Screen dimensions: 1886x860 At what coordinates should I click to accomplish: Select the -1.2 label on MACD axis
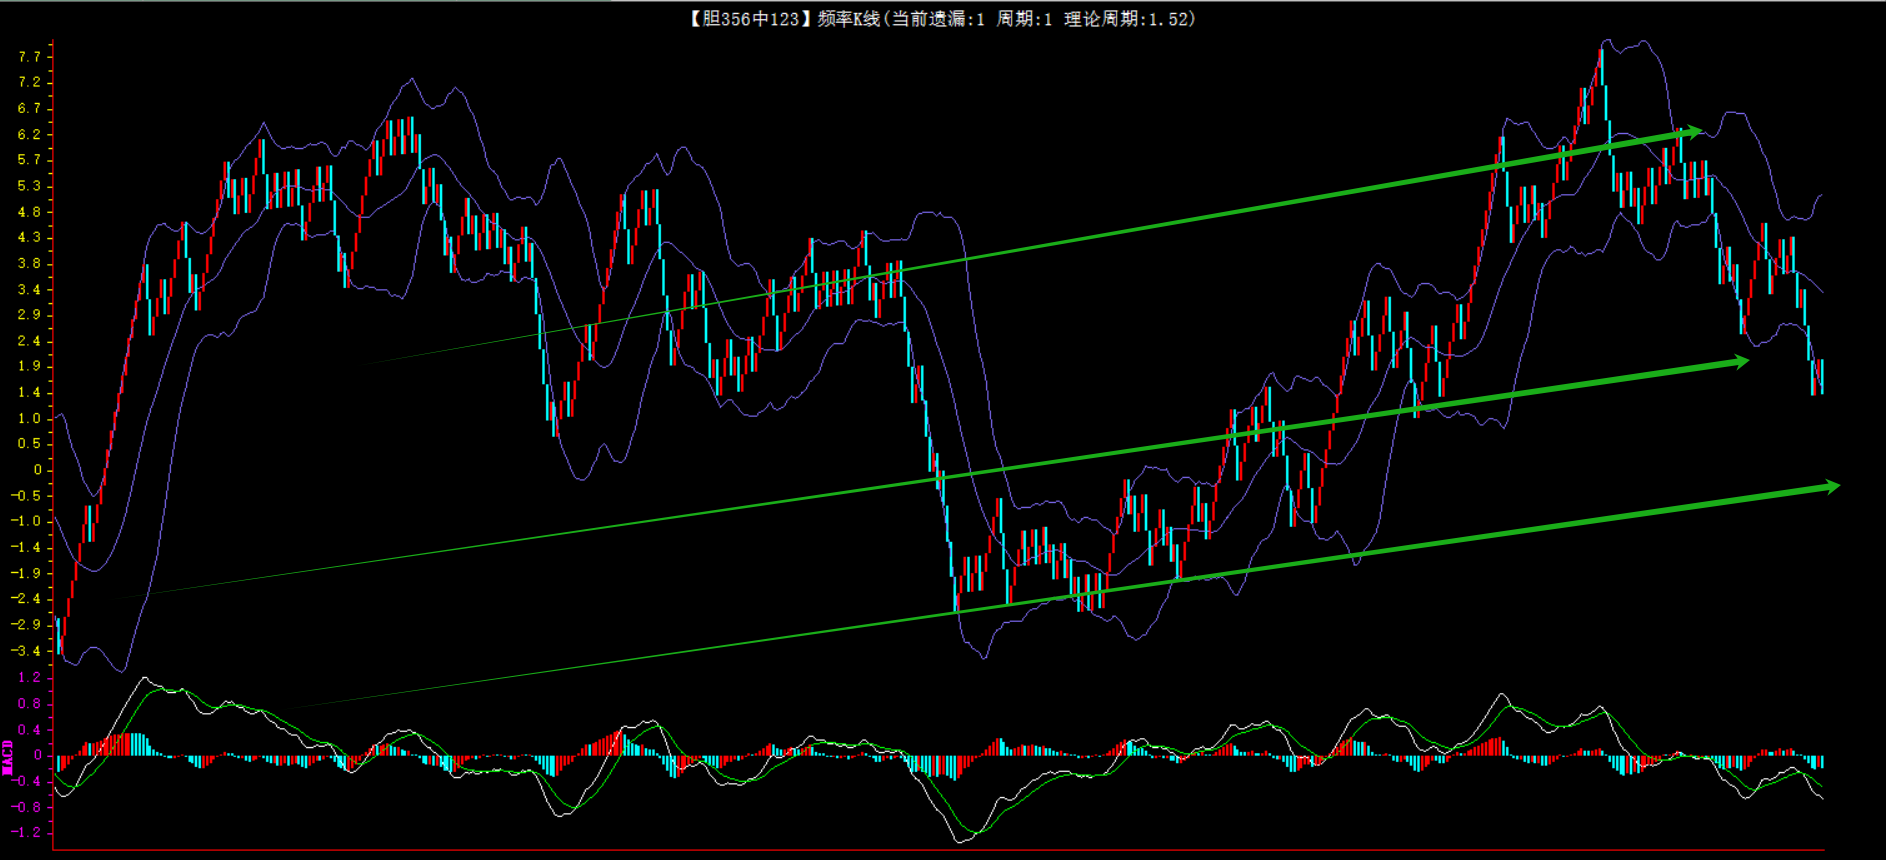click(26, 832)
